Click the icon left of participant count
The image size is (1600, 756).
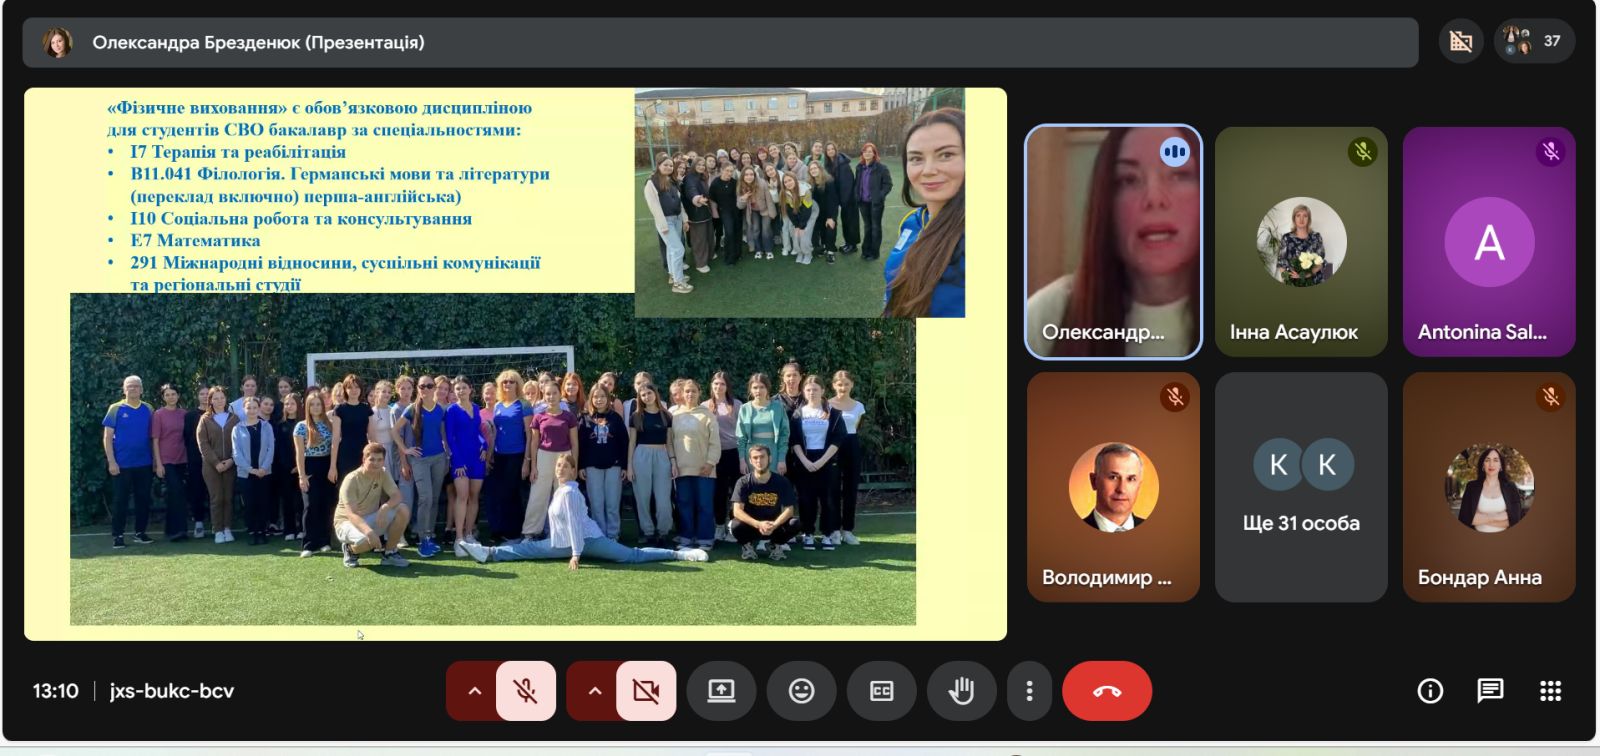(x=1461, y=41)
